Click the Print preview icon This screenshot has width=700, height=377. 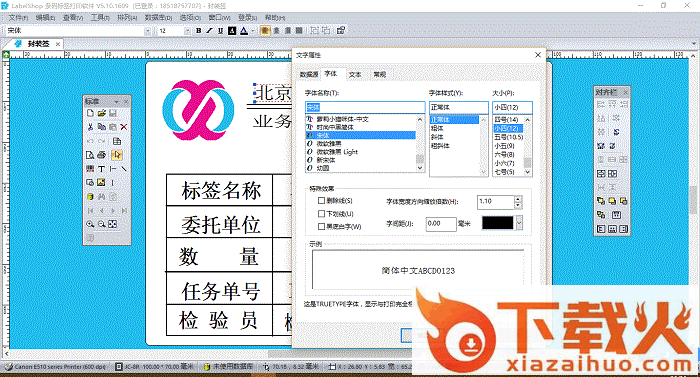tap(90, 155)
